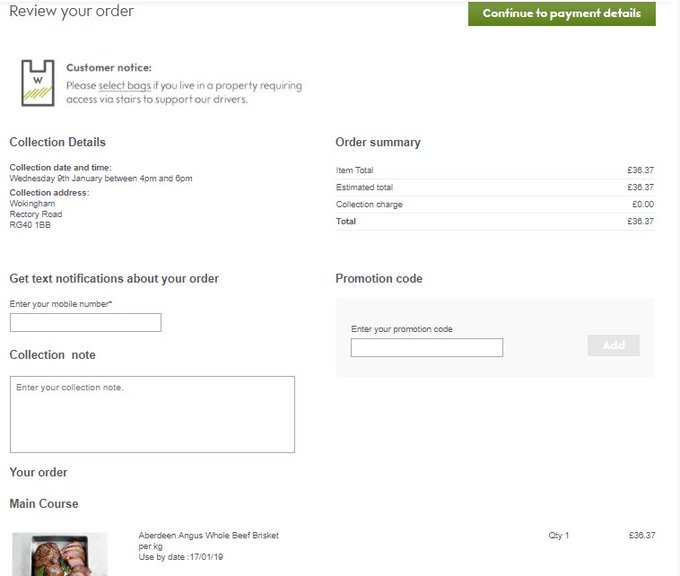Viewport: 680px width, 576px height.
Task: Click Continue to payment details button
Action: pyautogui.click(x=562, y=13)
